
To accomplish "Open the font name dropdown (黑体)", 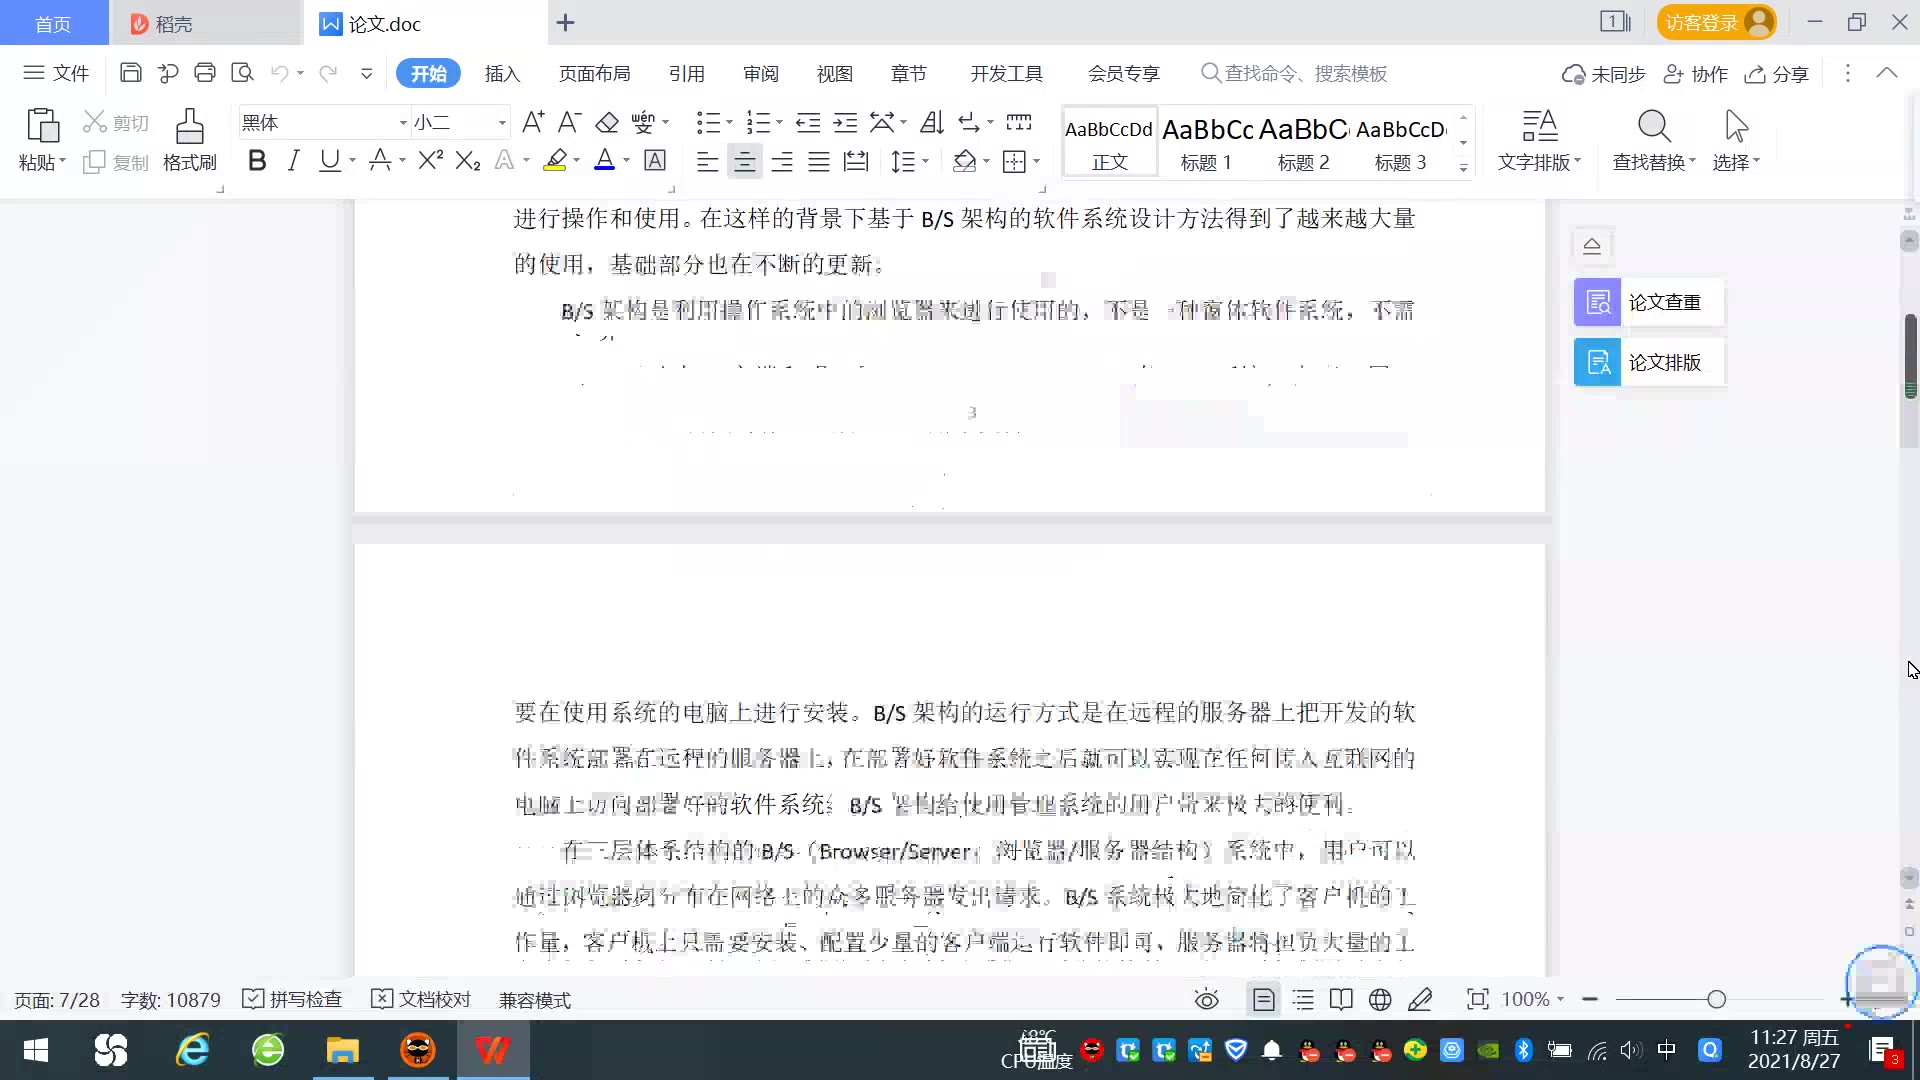I will tap(403, 123).
